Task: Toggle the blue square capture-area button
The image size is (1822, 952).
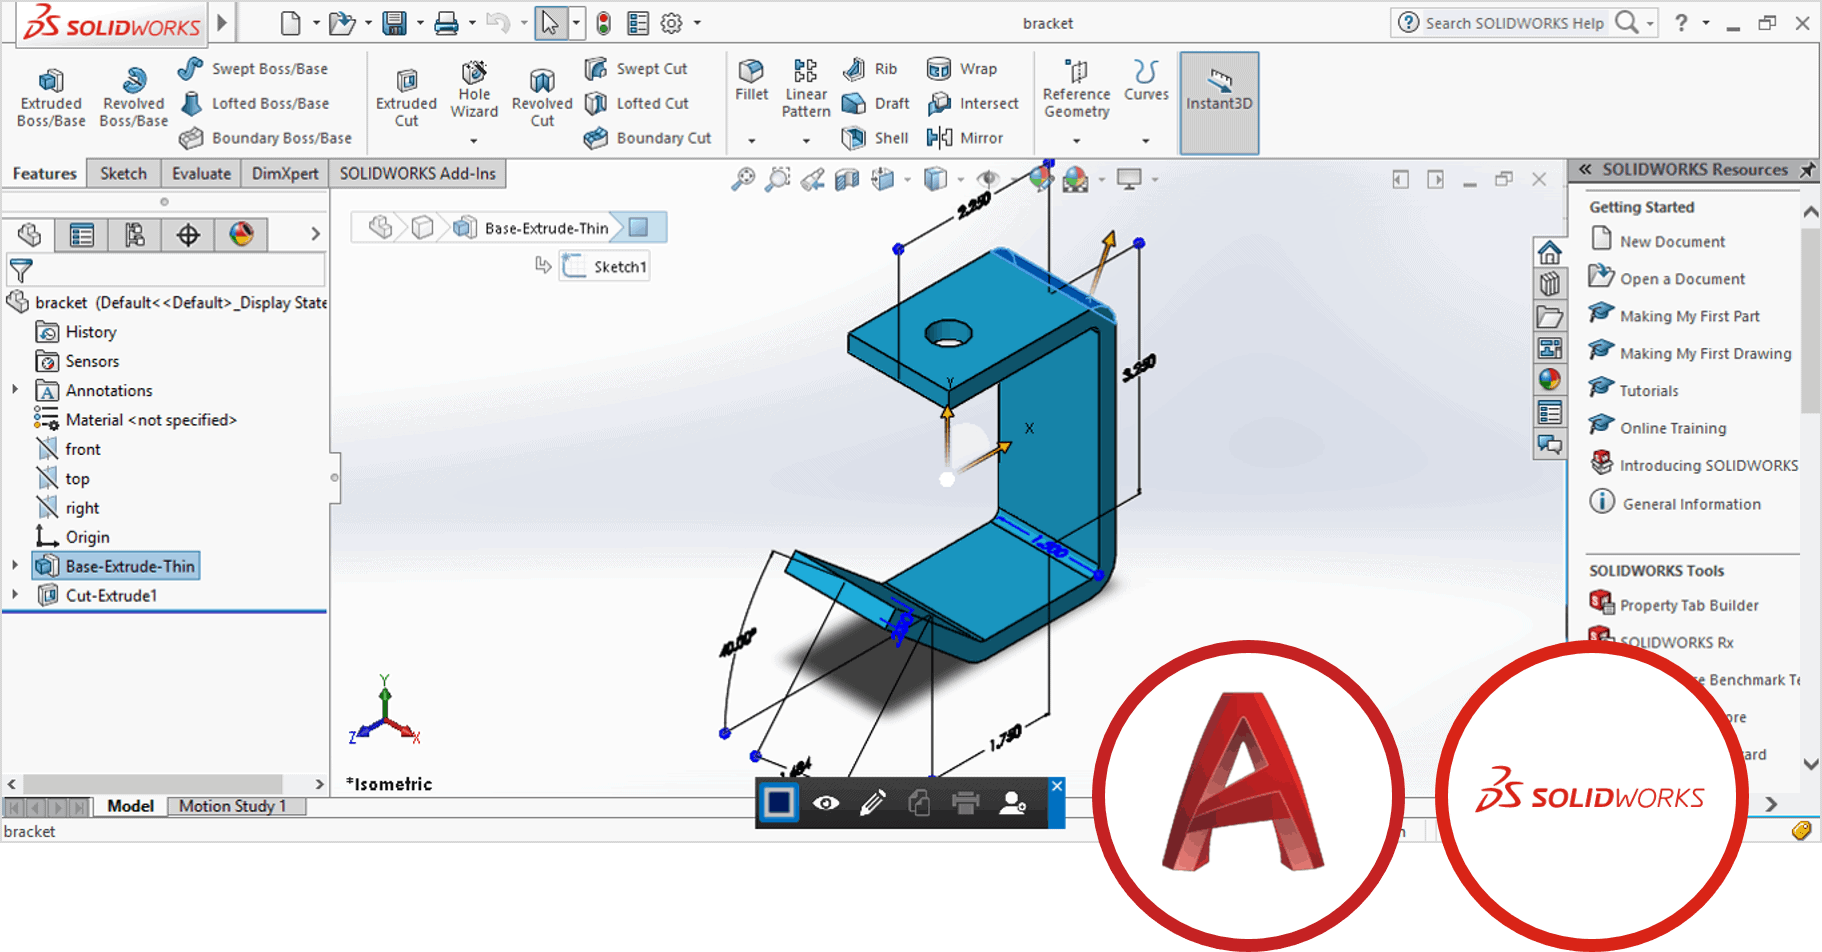Action: [779, 803]
